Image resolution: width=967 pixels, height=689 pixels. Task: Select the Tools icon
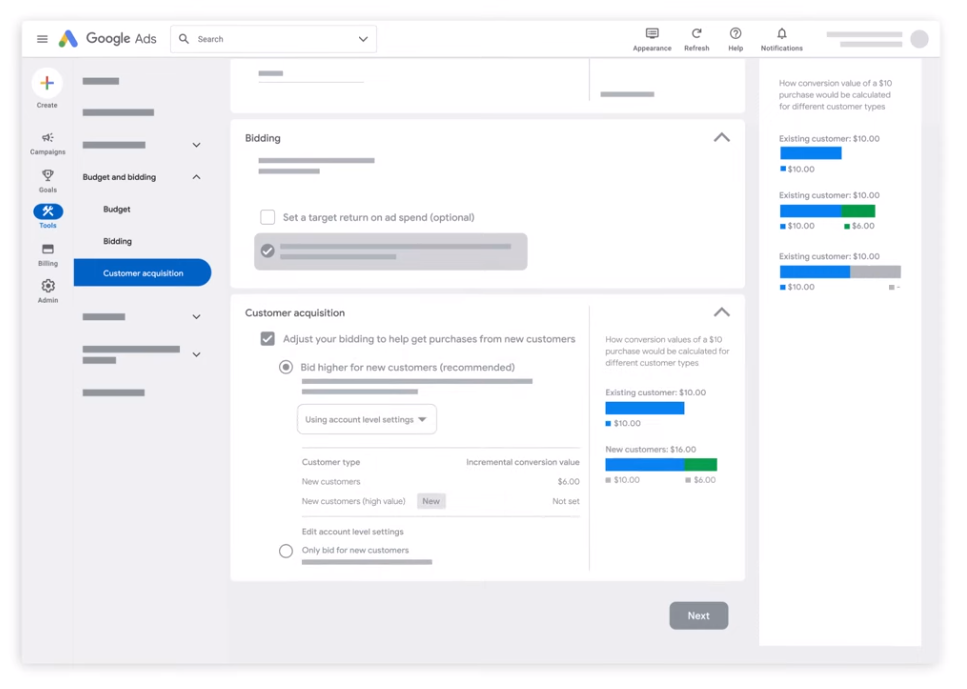[x=47, y=212]
